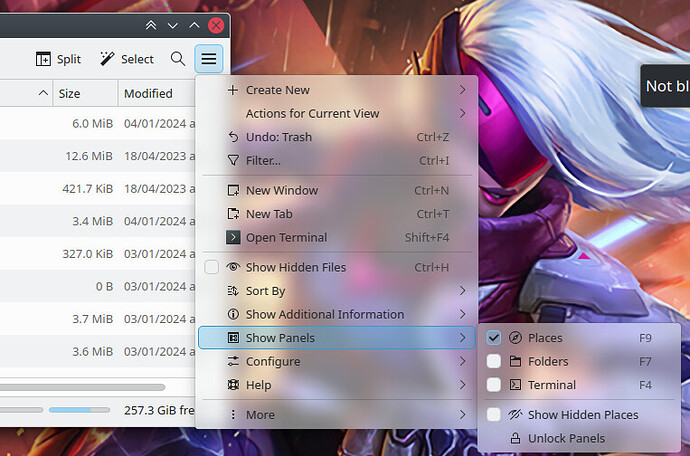Expand the Create New submenu
The width and height of the screenshot is (690, 456).
click(x=462, y=90)
